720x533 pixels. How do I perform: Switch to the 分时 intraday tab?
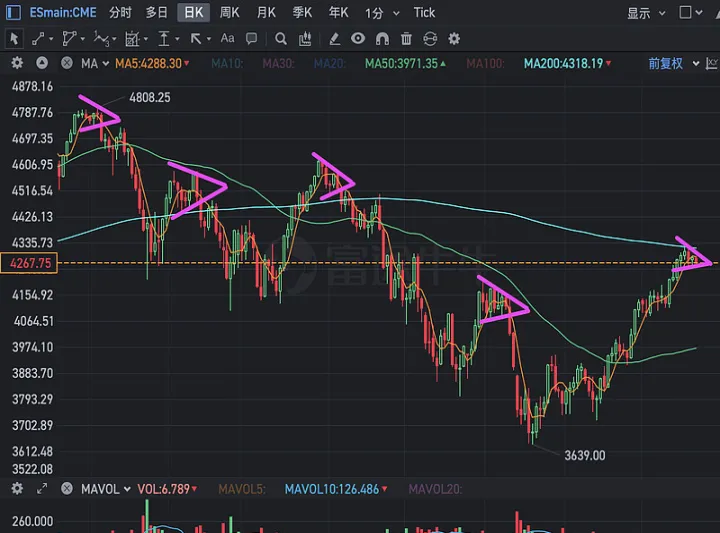coord(120,13)
